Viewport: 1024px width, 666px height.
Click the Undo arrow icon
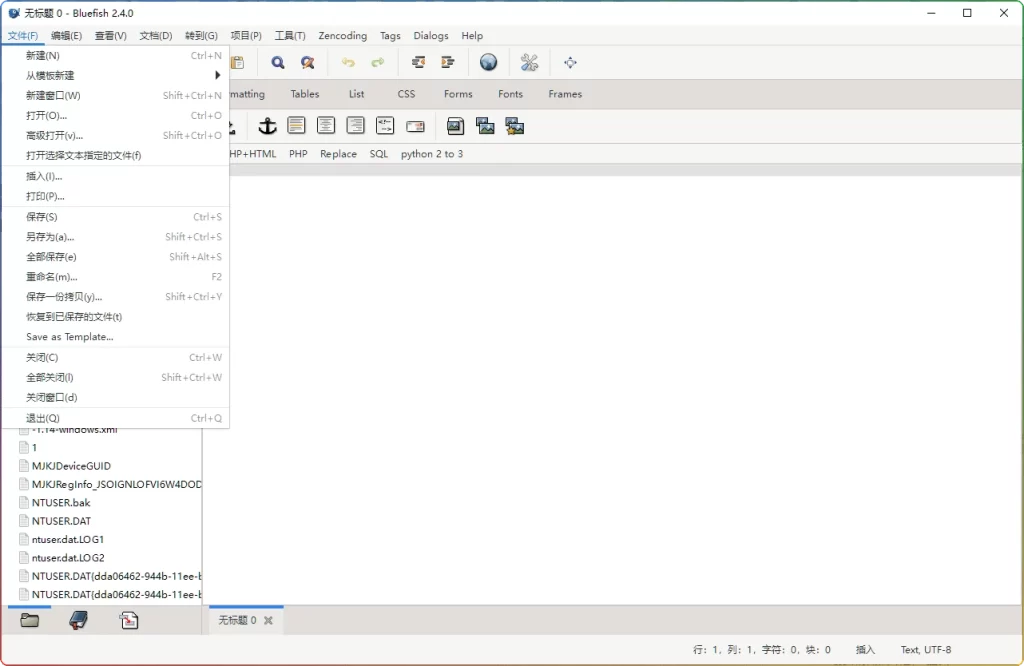point(348,63)
